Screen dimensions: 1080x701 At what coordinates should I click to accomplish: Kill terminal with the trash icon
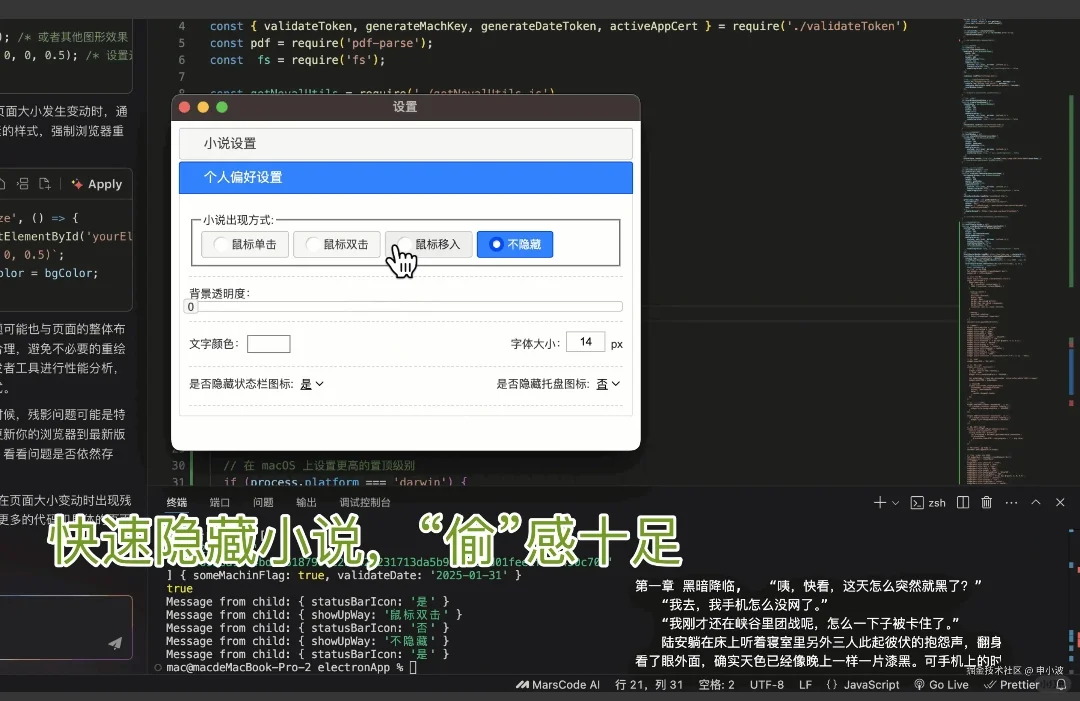pos(986,503)
